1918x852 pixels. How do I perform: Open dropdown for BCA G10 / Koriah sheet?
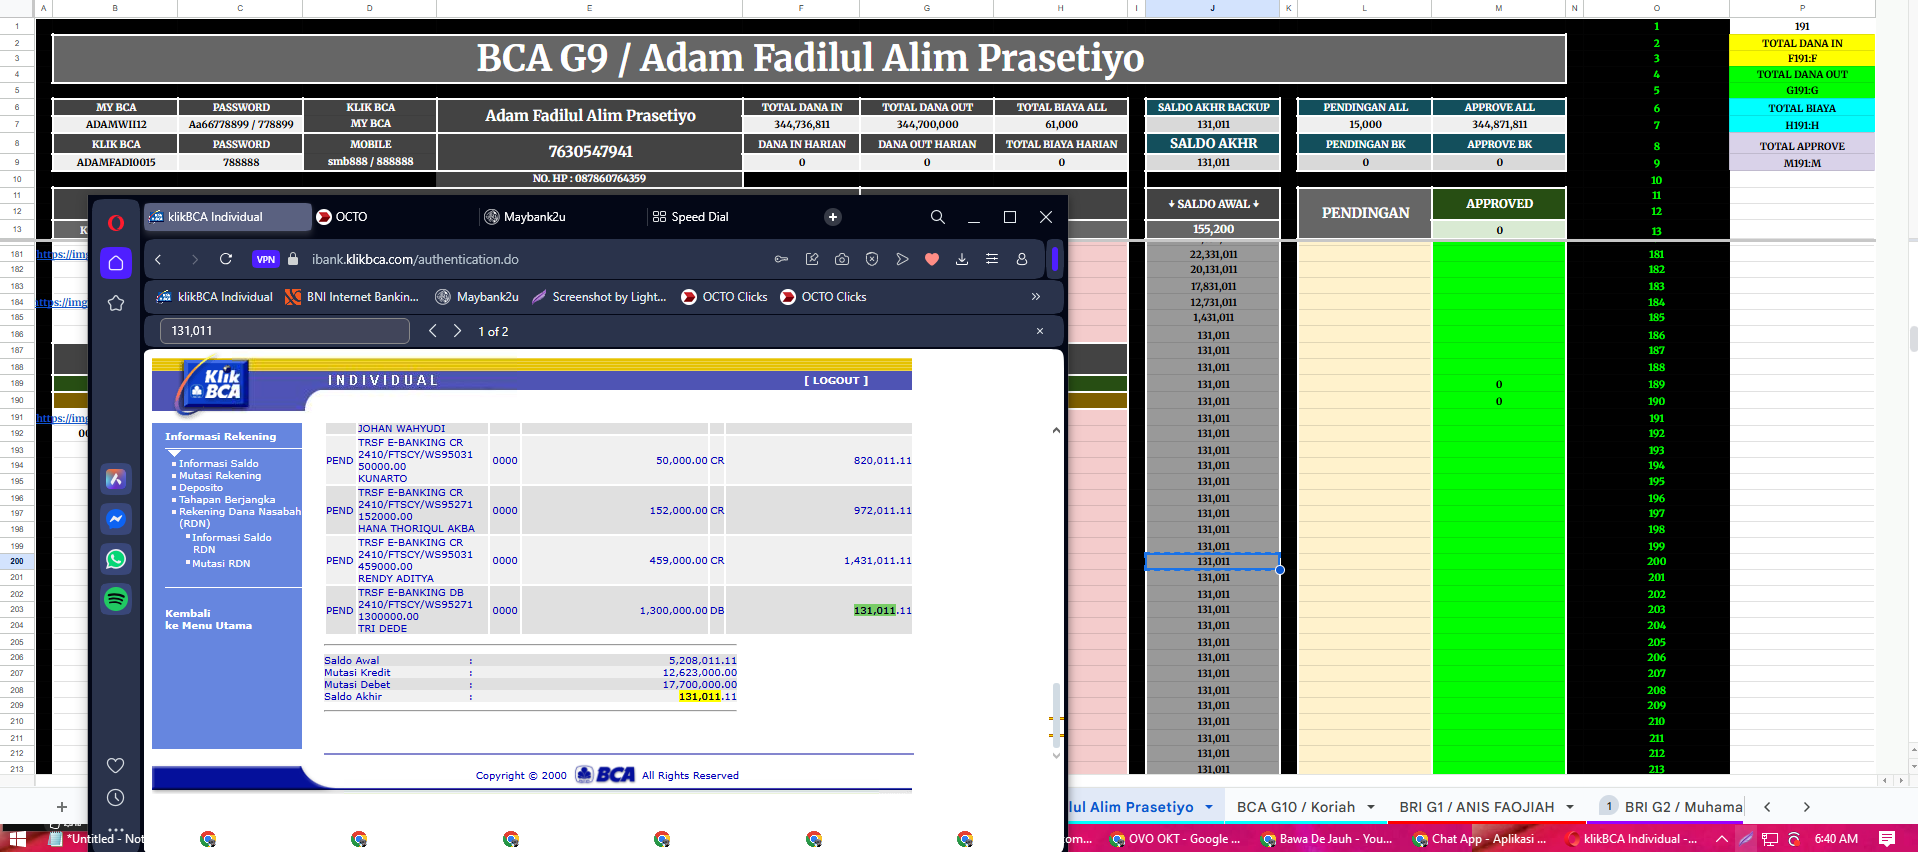pos(1371,807)
